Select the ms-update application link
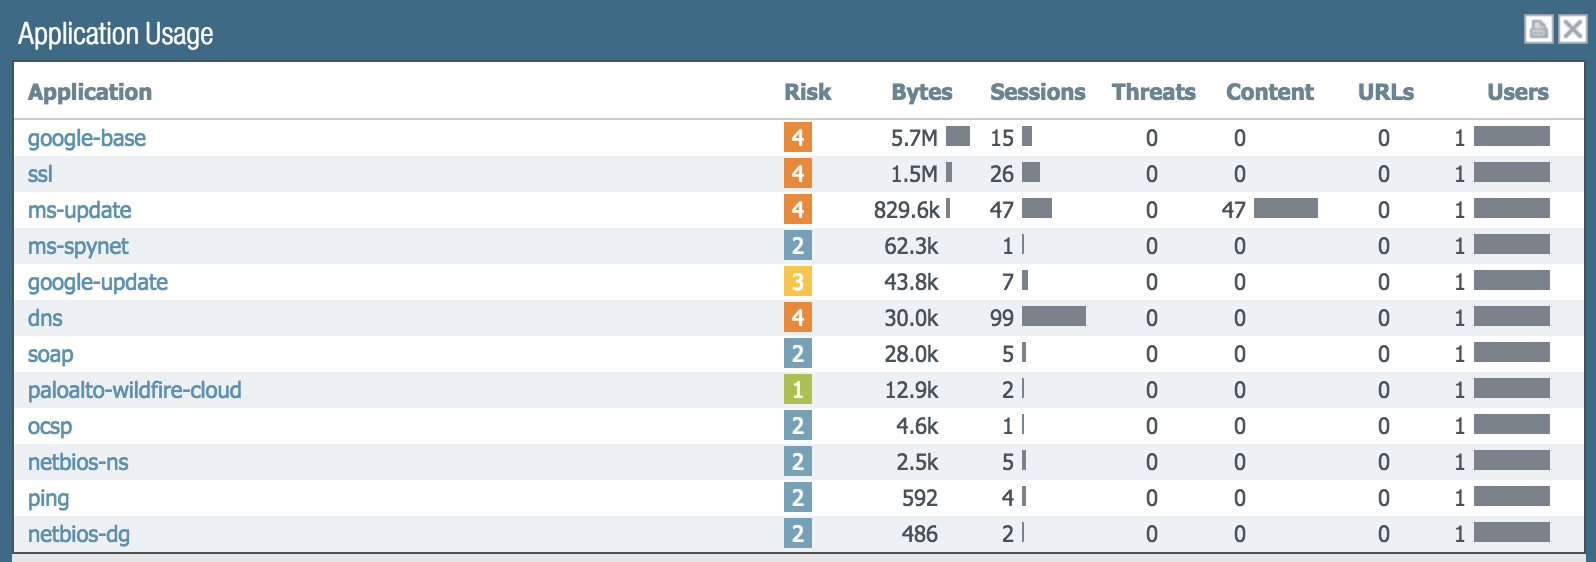1596x562 pixels. point(80,210)
